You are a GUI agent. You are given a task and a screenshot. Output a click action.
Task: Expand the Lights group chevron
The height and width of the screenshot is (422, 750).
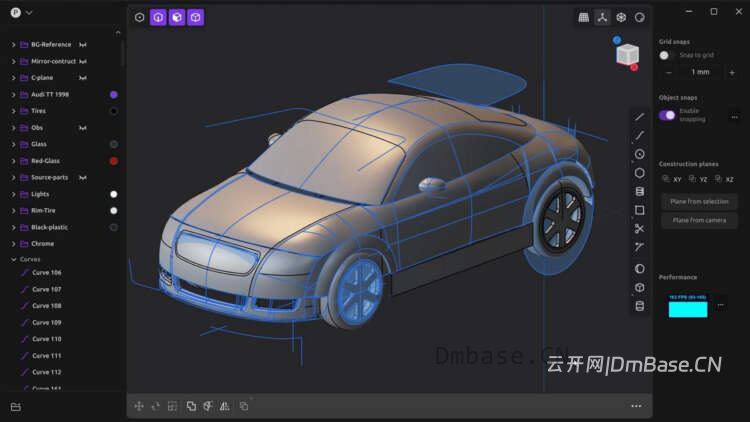13,194
